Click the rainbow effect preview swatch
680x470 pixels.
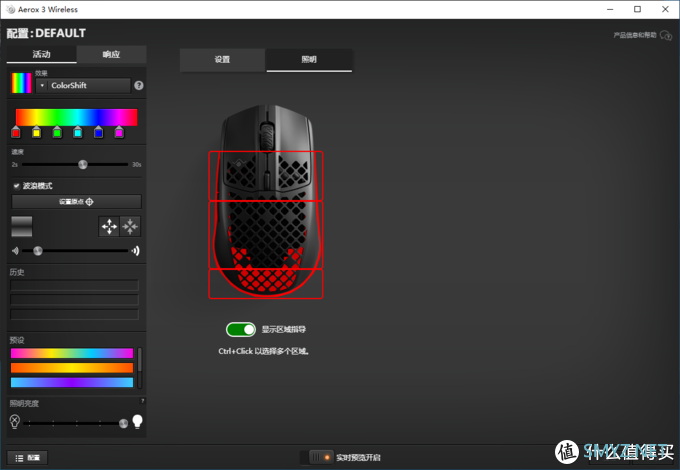(x=22, y=83)
